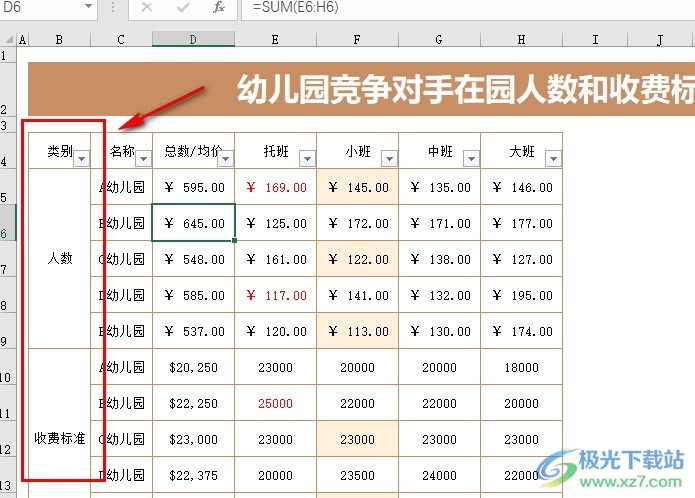Click B幼儿园 in row 6
This screenshot has width=695, height=498.
coord(121,223)
